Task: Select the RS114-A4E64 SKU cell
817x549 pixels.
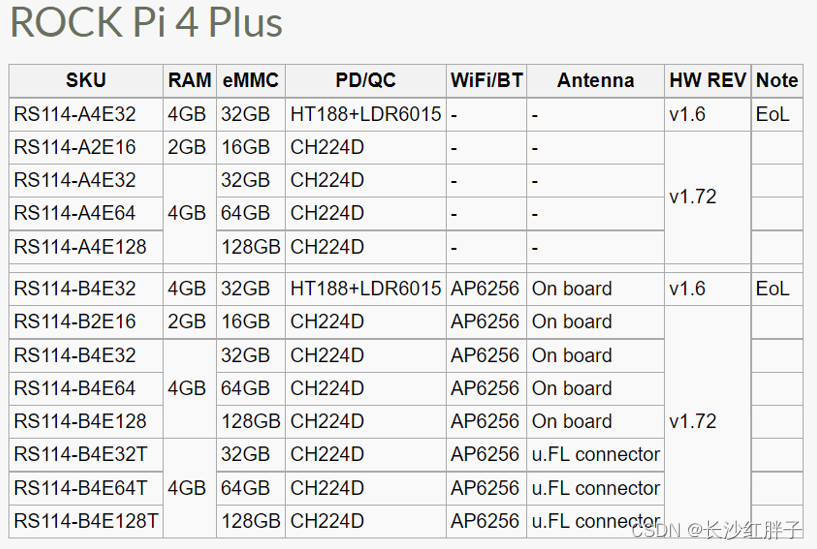Action: point(75,213)
